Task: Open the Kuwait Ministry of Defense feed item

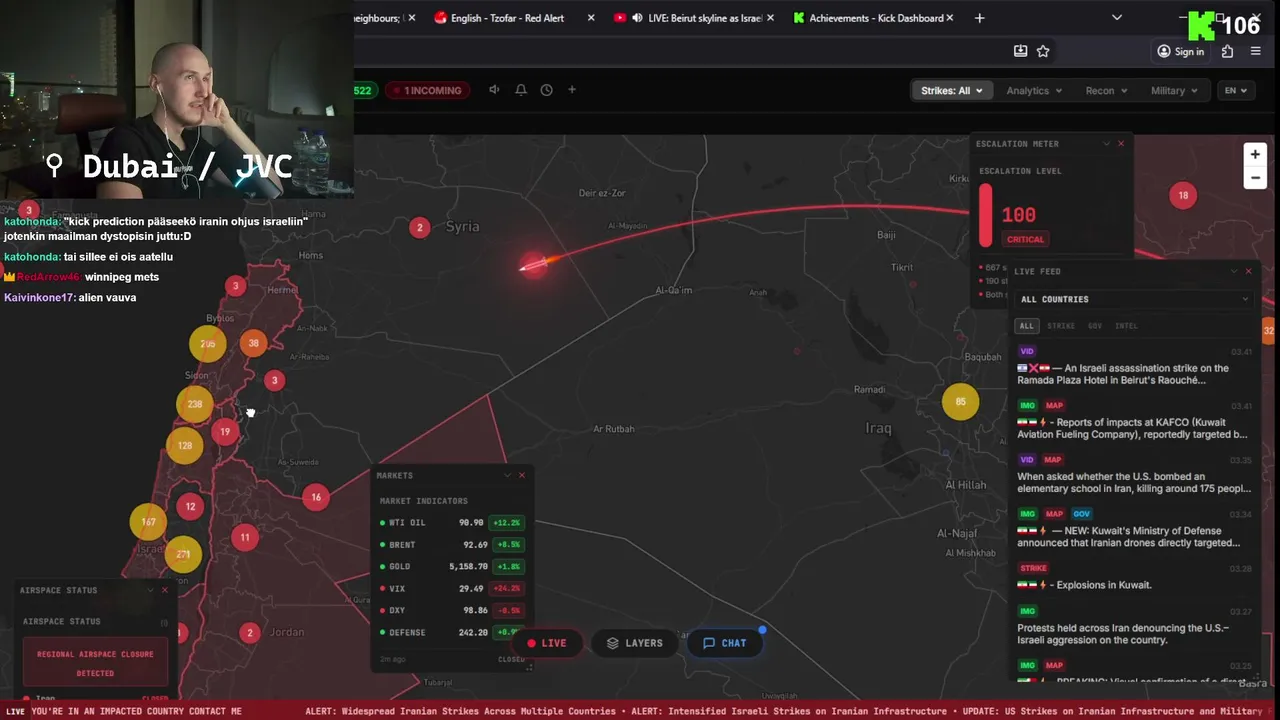Action: point(1134,529)
